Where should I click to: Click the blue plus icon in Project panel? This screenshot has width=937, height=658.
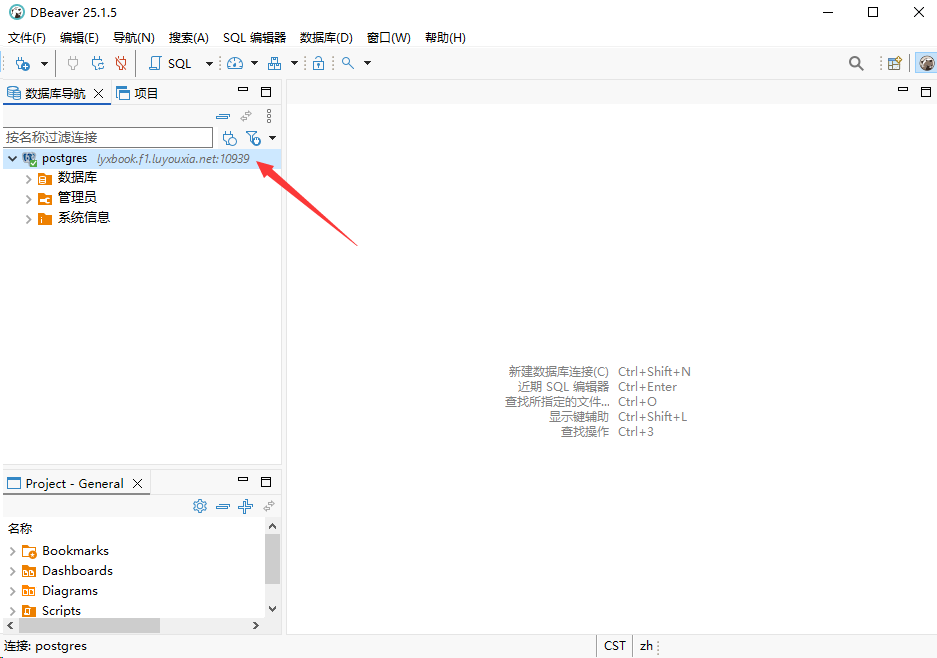click(246, 506)
